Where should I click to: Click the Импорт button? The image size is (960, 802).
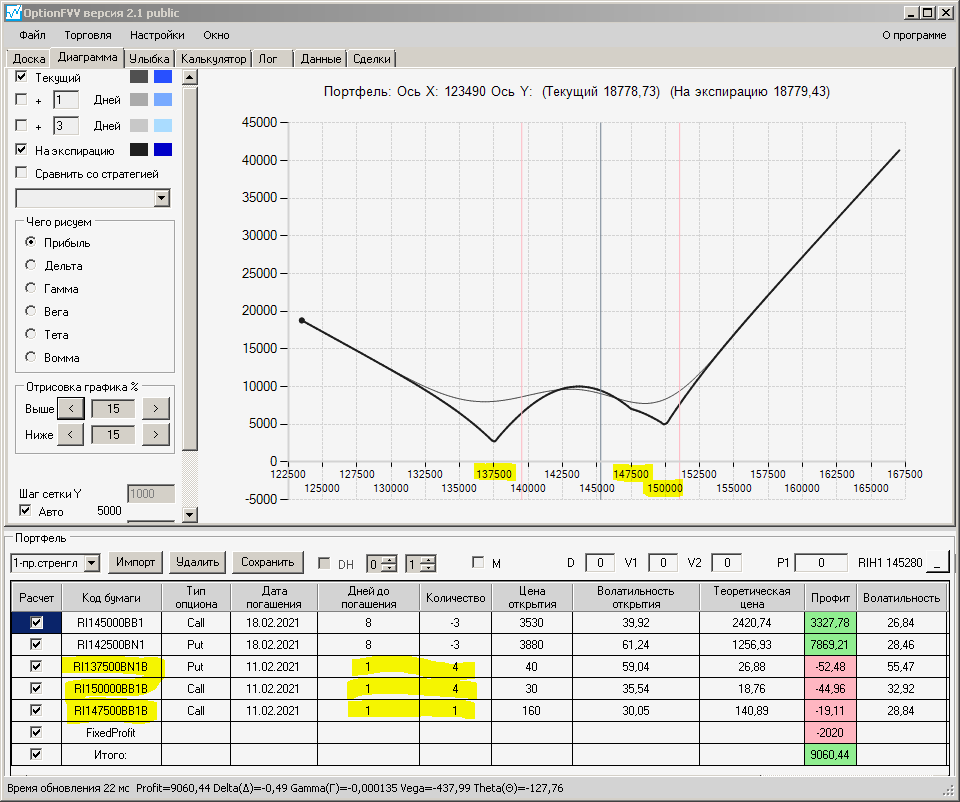click(x=135, y=562)
